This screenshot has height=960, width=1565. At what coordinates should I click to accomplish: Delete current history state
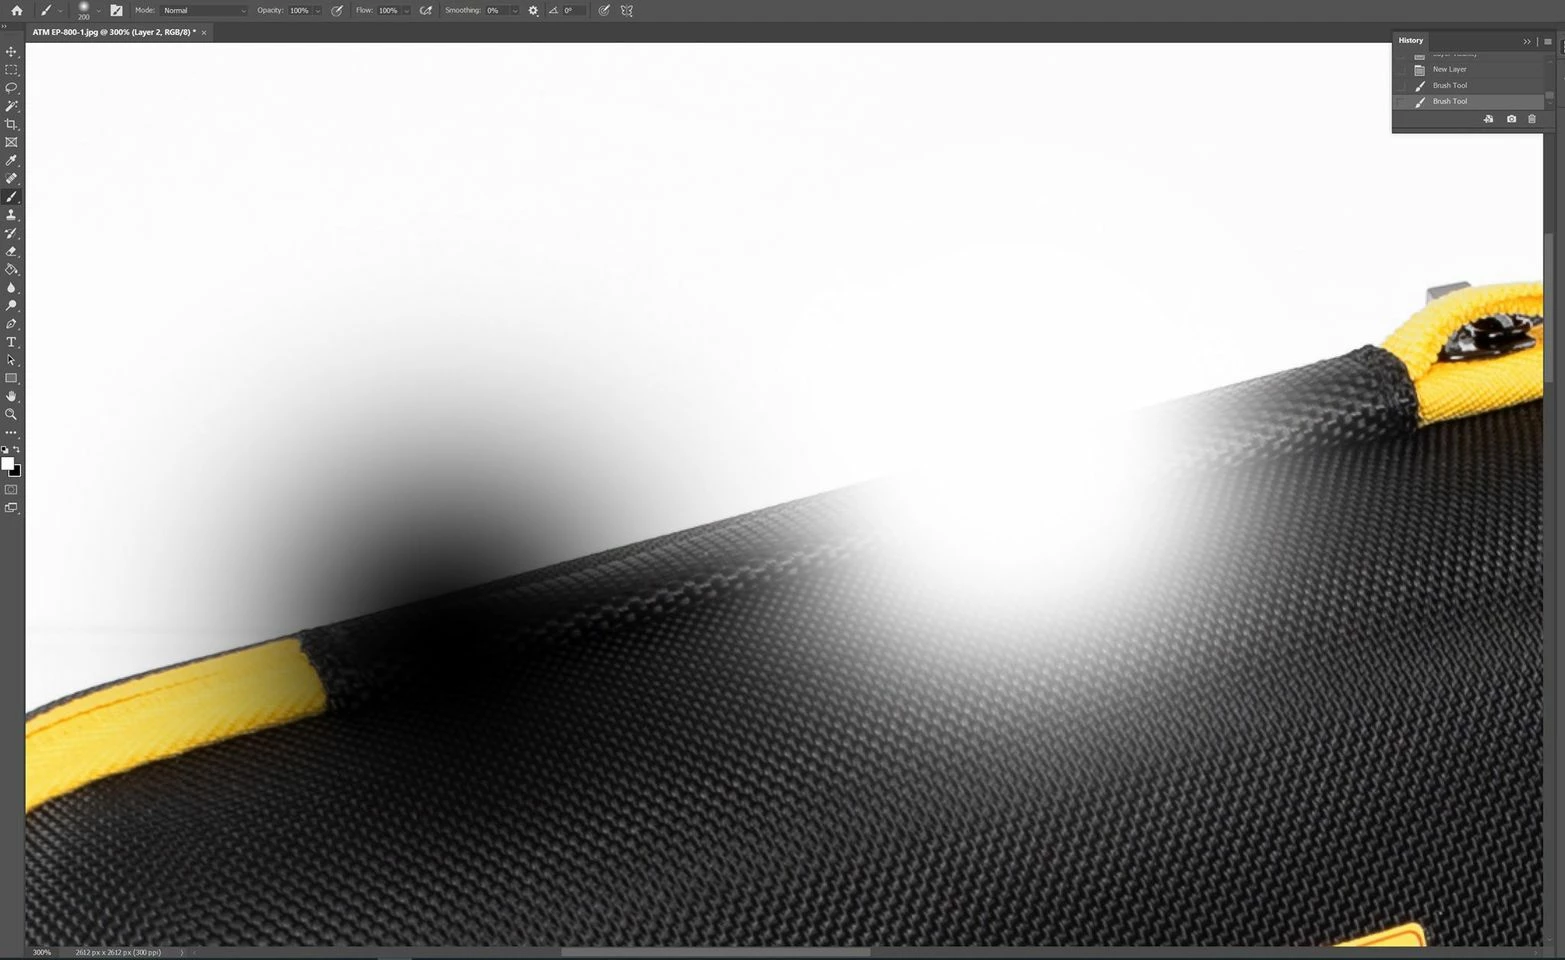coord(1532,119)
